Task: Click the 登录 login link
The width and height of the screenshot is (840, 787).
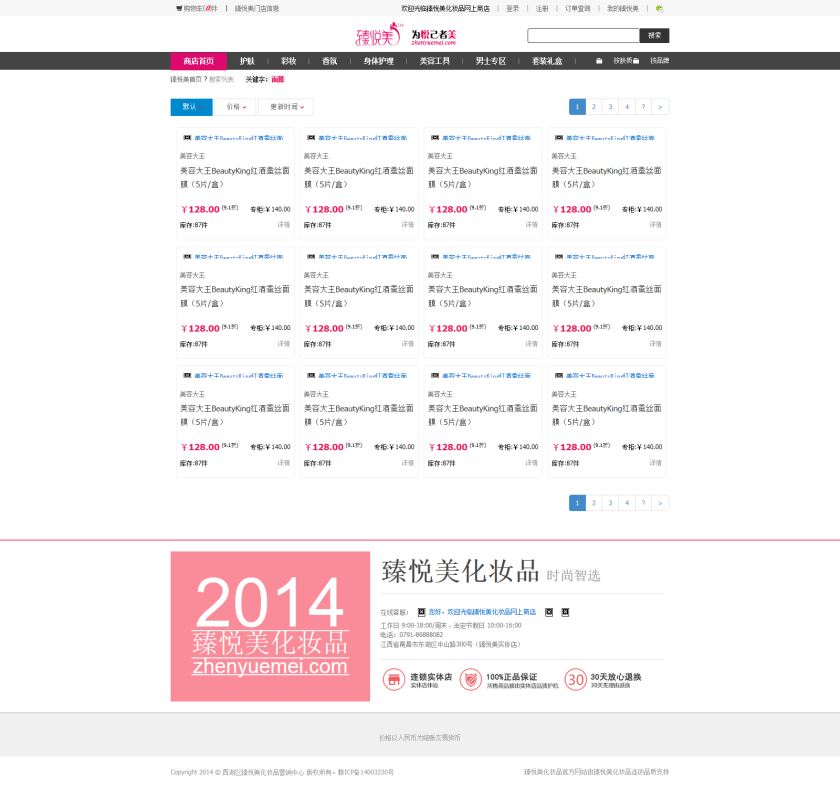Action: 513,9
